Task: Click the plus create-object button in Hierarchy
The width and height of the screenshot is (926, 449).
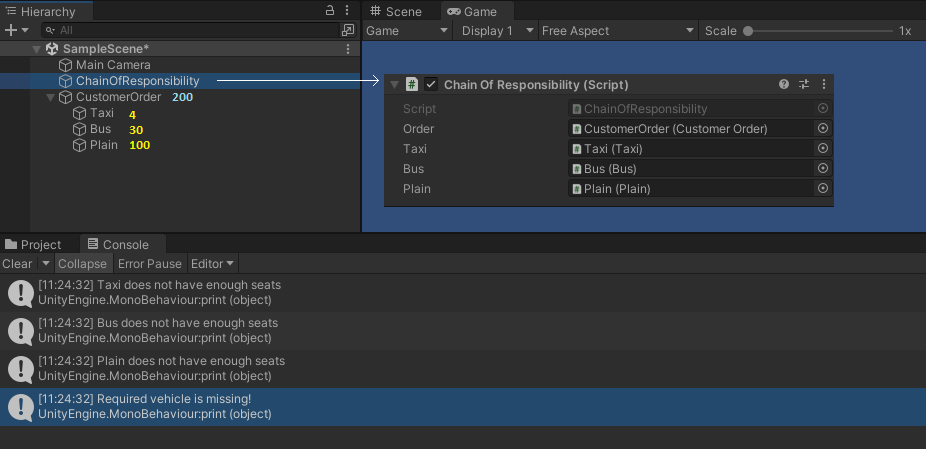Action: tap(11, 30)
